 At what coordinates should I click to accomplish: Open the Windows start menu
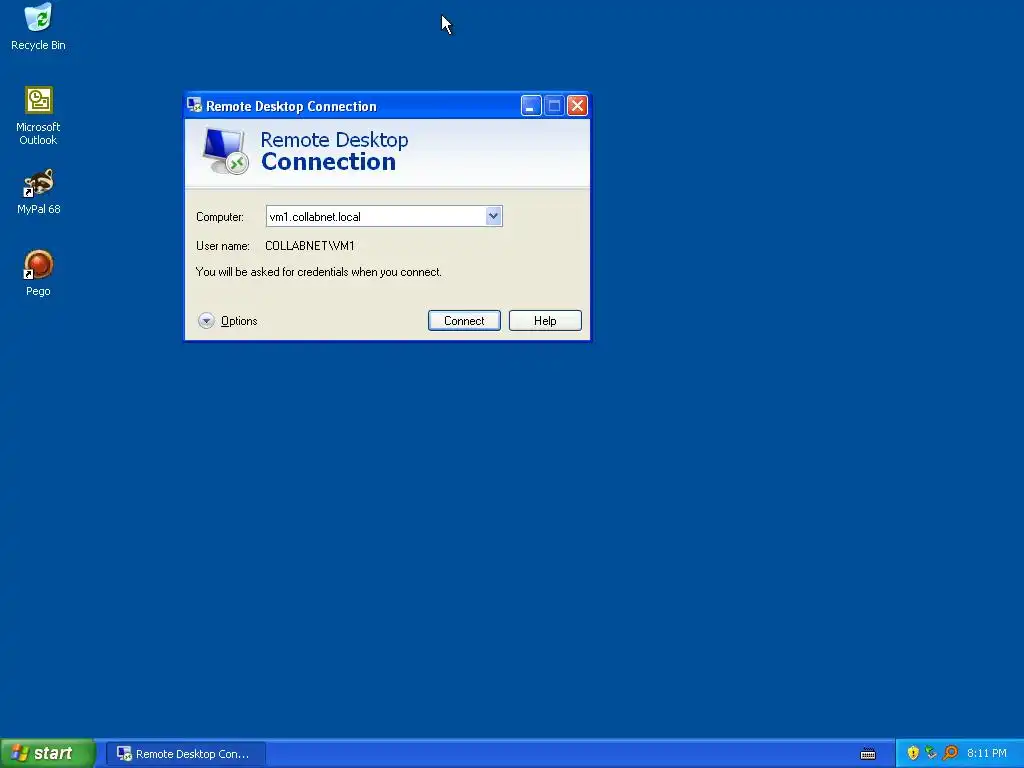48,753
